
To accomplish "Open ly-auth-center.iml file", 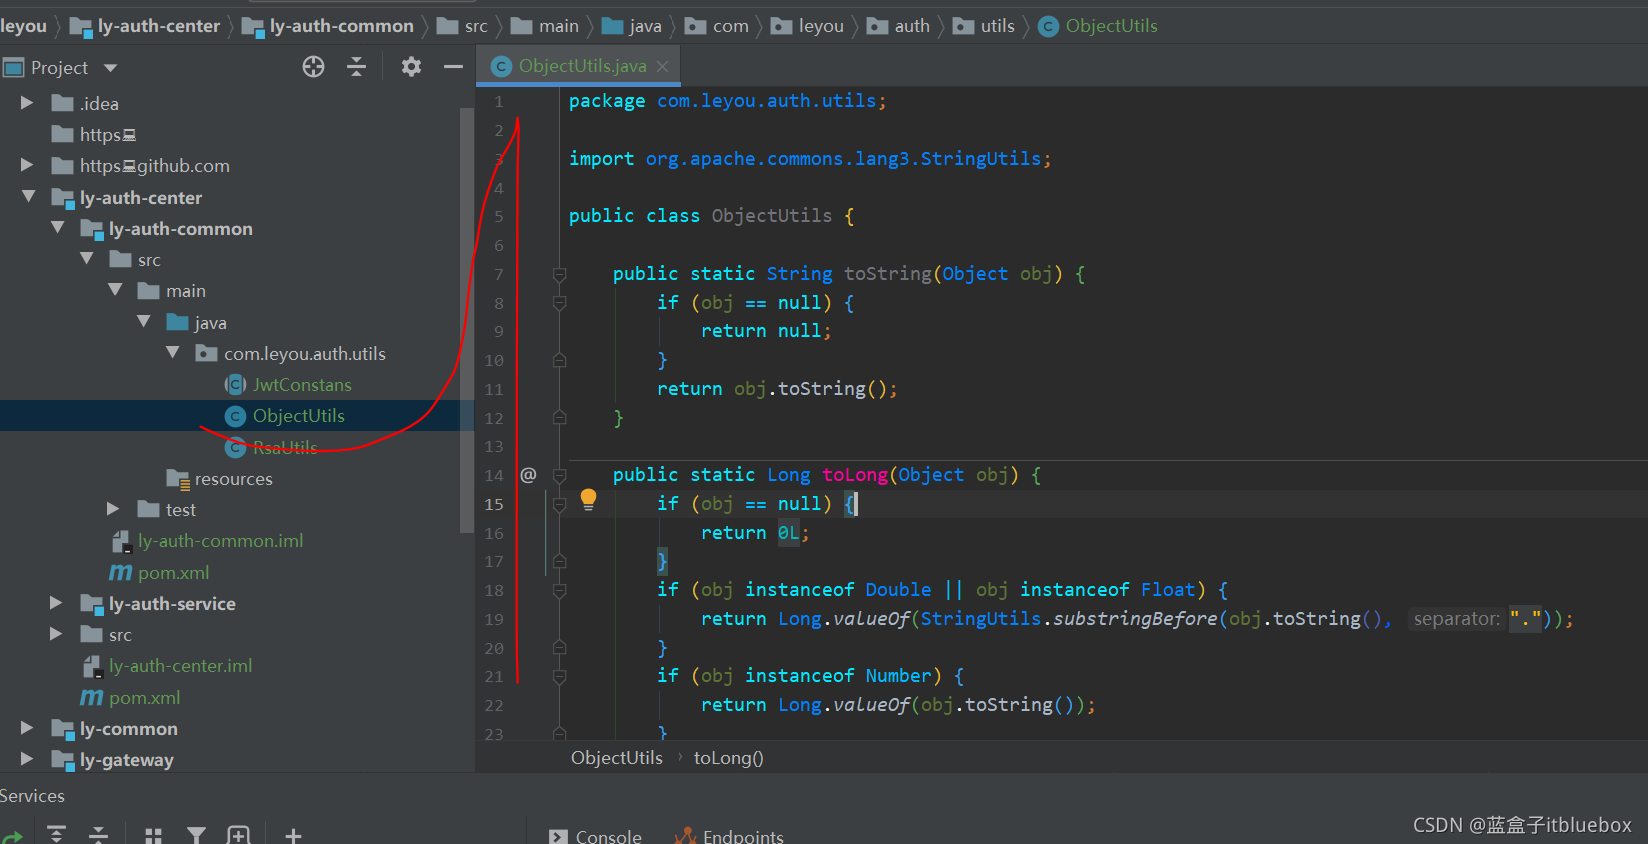I will [180, 666].
